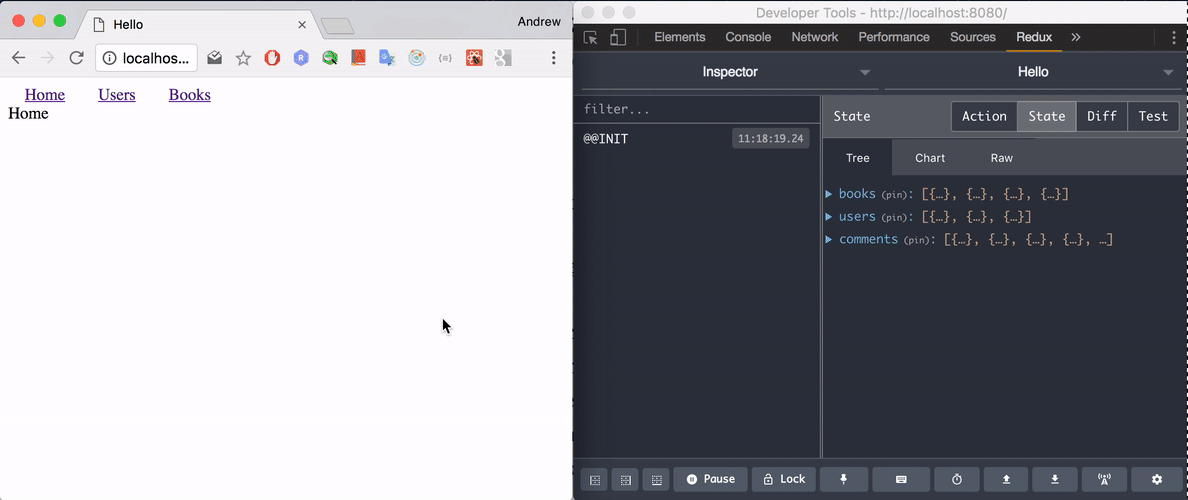Open the green magnifier extension icon

pos(330,58)
